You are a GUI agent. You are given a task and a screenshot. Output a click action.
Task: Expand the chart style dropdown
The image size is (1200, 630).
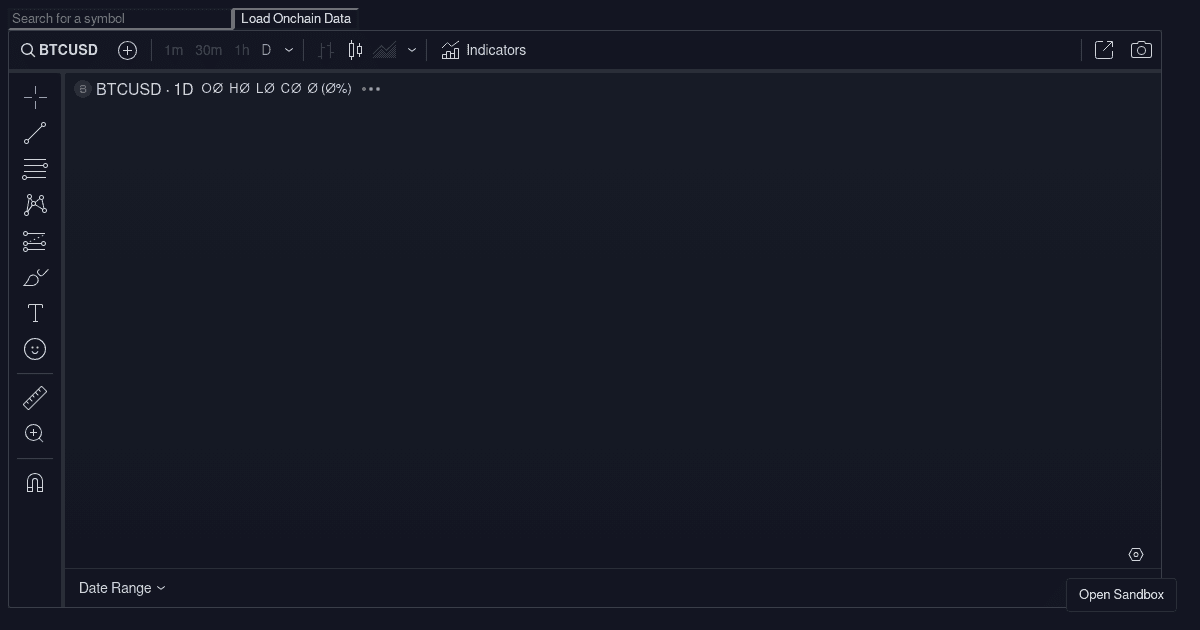[411, 50]
